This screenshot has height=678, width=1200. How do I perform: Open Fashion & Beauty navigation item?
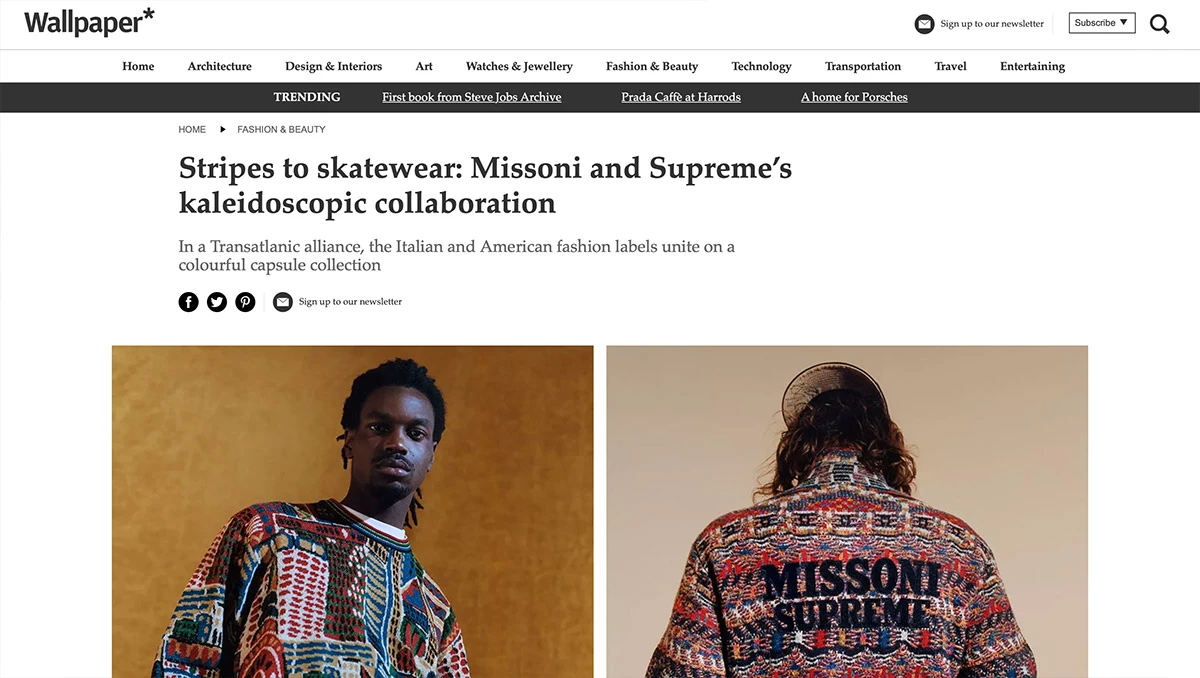coord(652,66)
